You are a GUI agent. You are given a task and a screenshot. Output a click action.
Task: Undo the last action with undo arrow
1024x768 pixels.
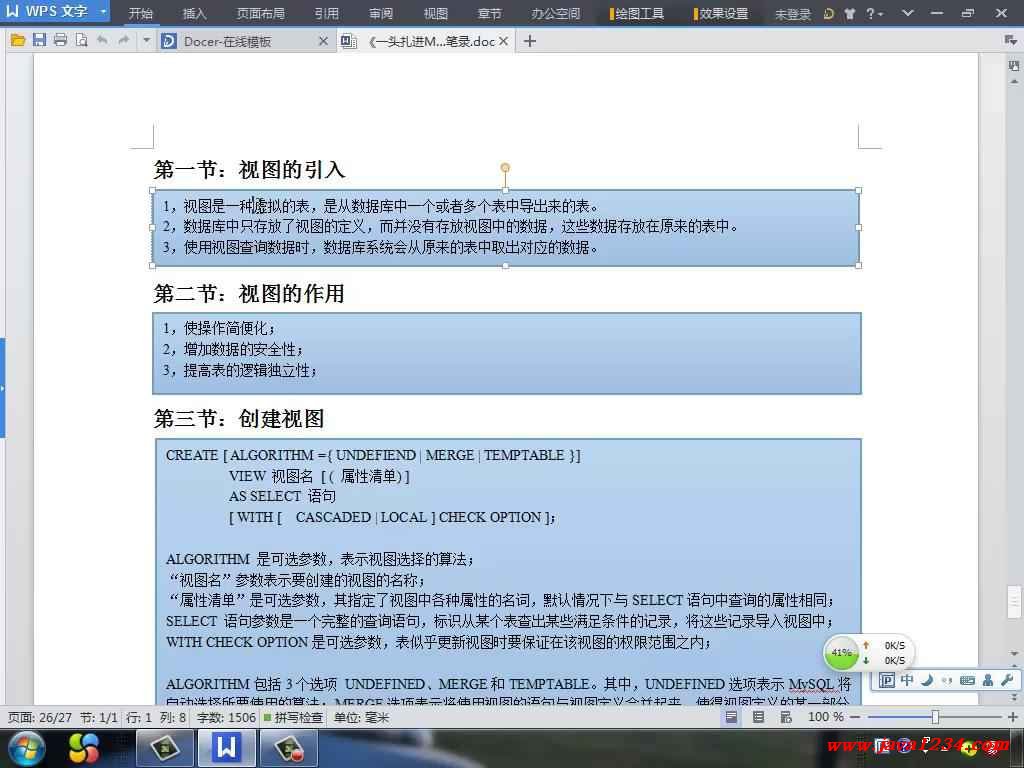[102, 41]
